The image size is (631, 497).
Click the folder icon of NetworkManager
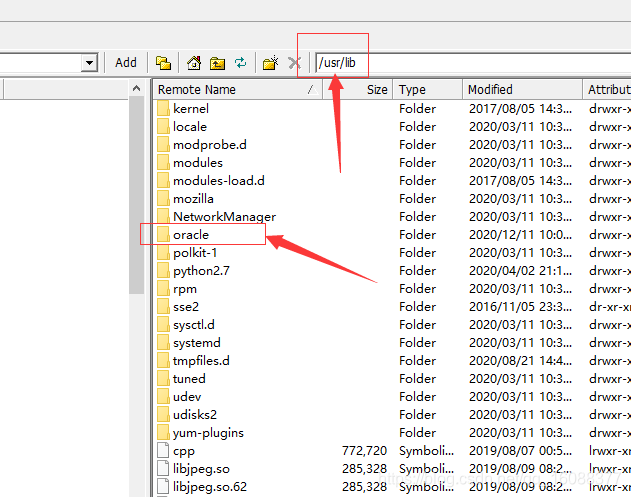click(163, 217)
